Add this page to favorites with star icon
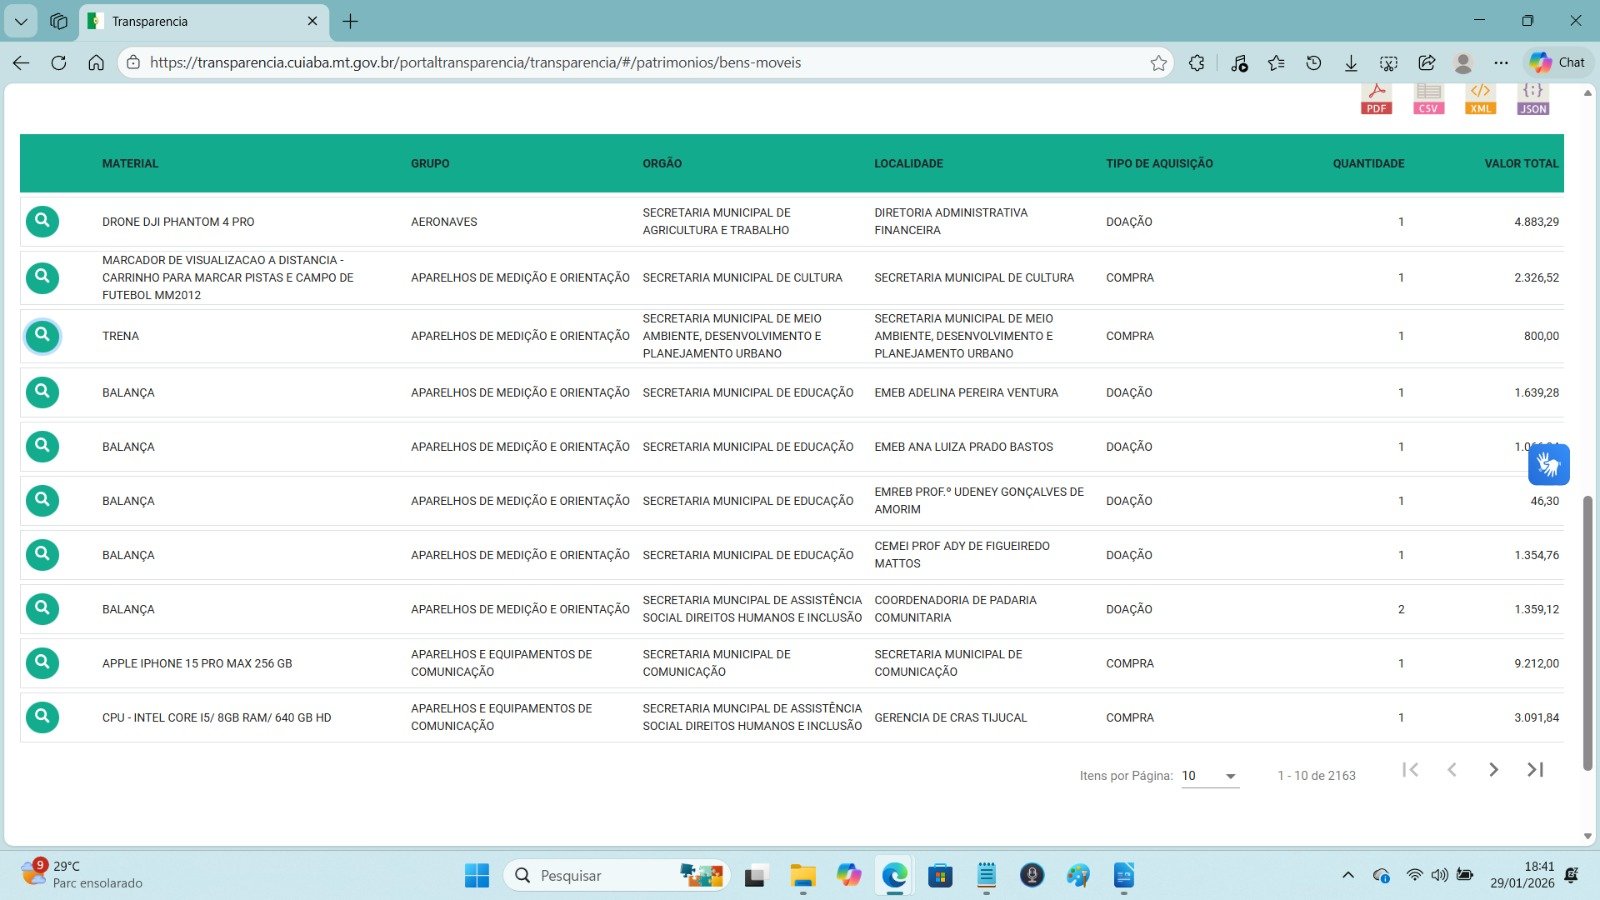This screenshot has height=900, width=1600. coord(1158,63)
